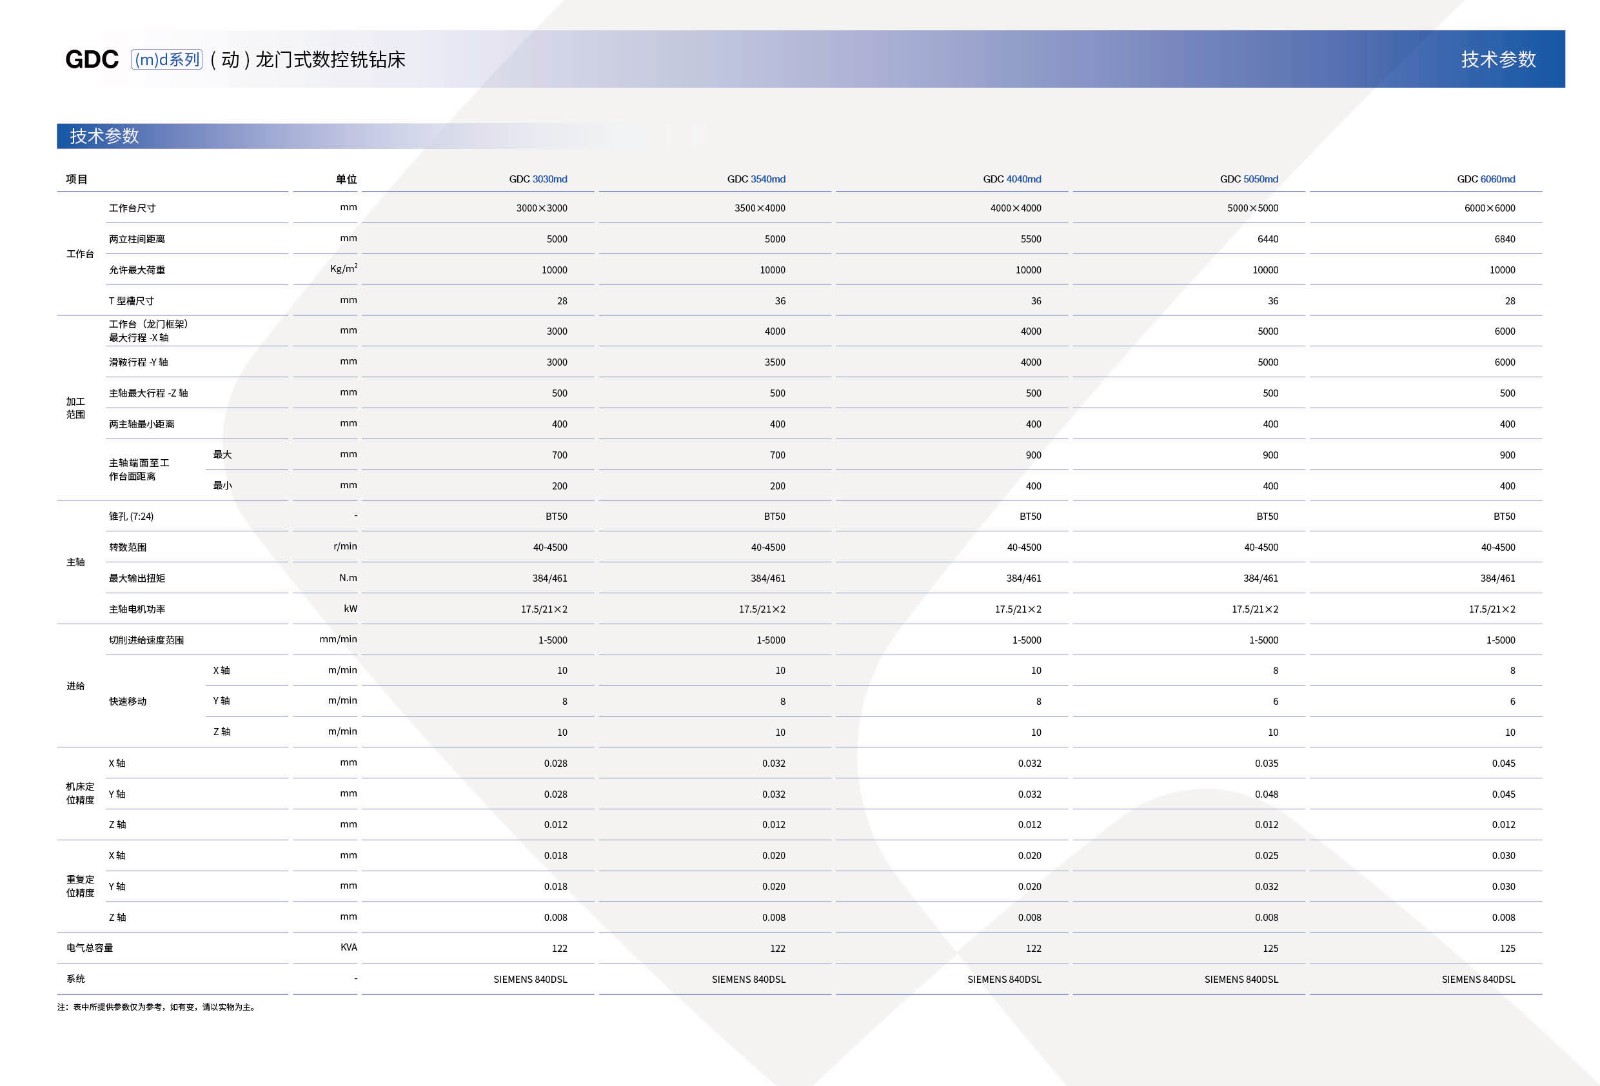
Task: Click the N.m unit cell
Action: click(347, 578)
